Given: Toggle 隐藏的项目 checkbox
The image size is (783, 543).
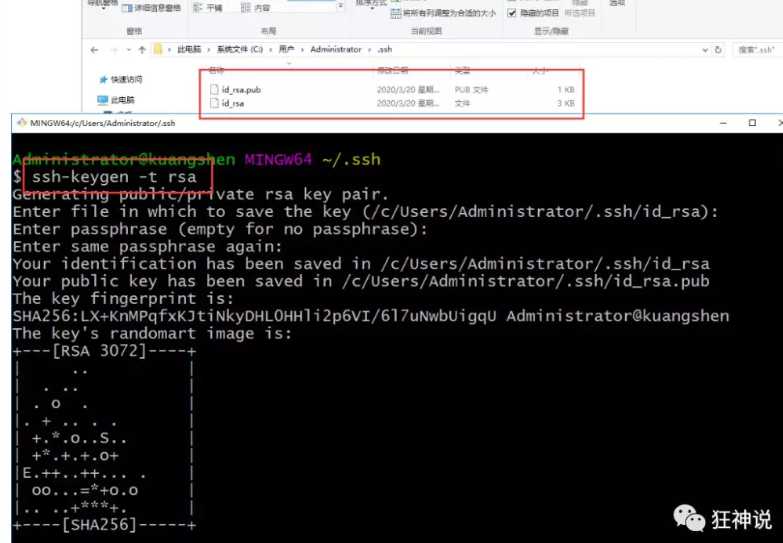Looking at the screenshot, I should (512, 13).
